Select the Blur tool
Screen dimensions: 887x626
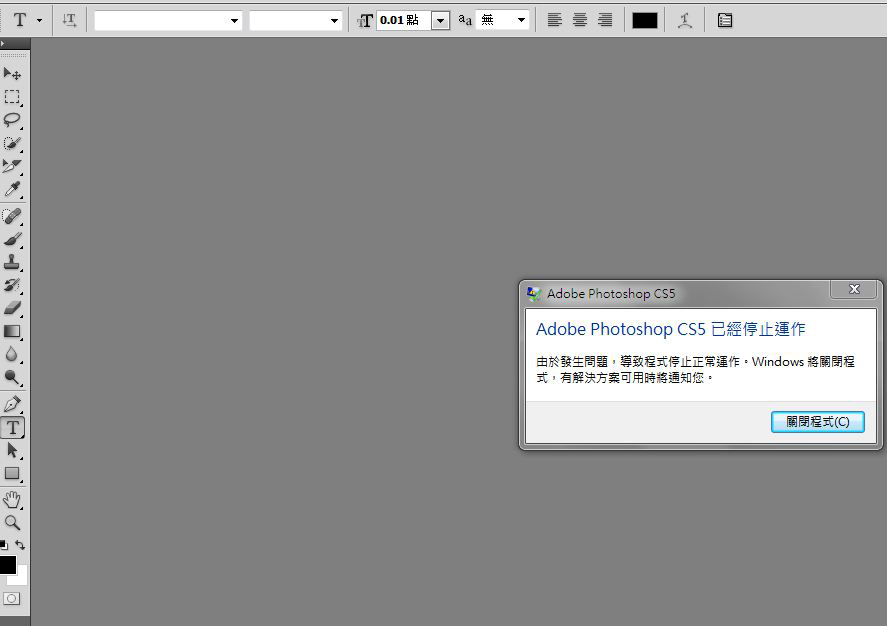coord(12,355)
